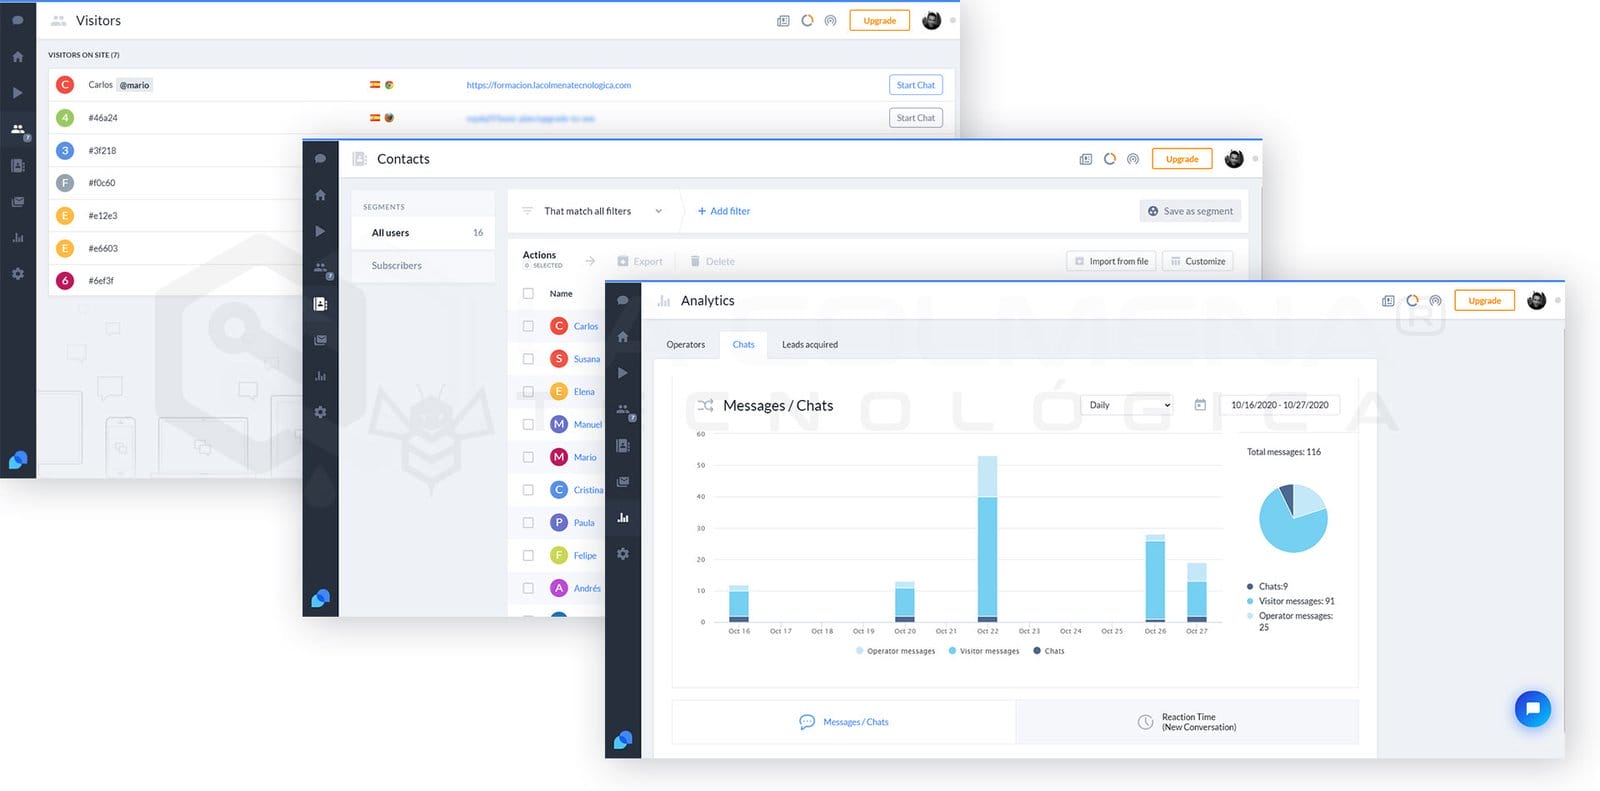Click the pie chart of total messages
The width and height of the screenshot is (1600, 791).
tap(1293, 518)
